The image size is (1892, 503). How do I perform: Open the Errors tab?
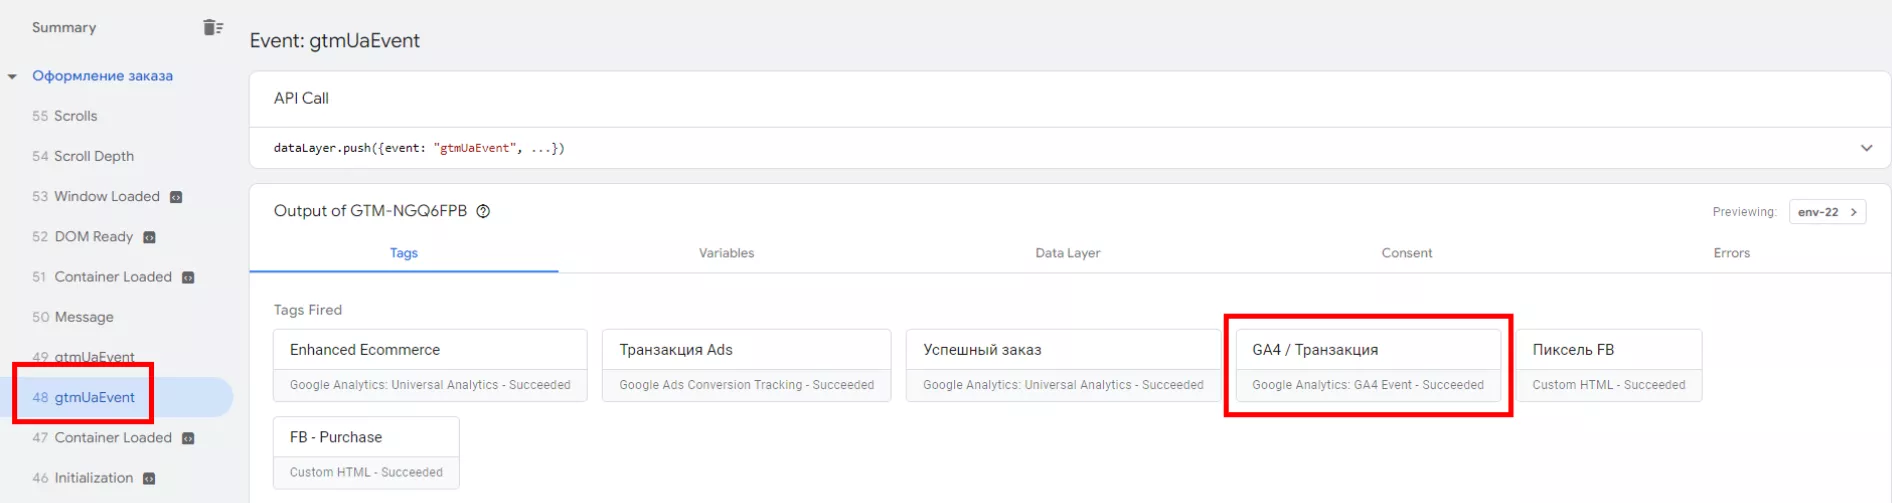tap(1731, 253)
